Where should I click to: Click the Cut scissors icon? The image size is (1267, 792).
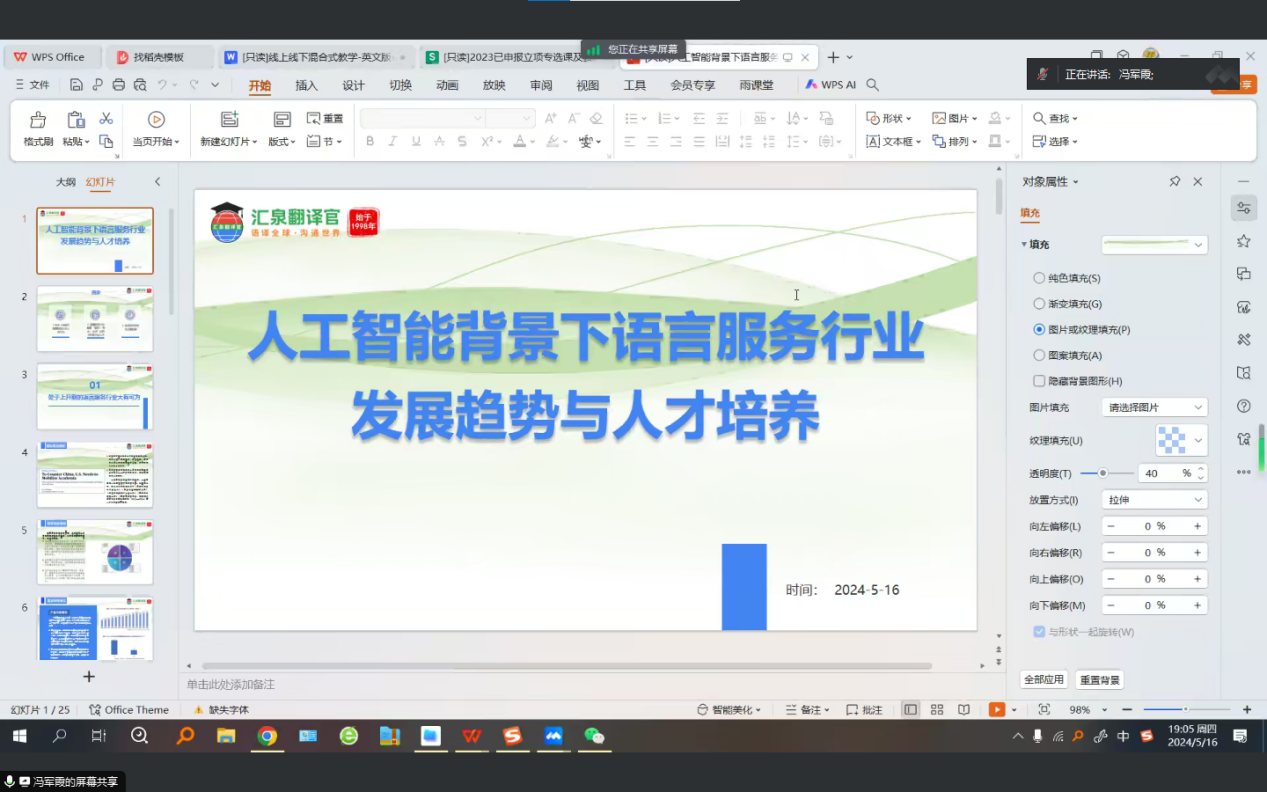click(x=106, y=119)
